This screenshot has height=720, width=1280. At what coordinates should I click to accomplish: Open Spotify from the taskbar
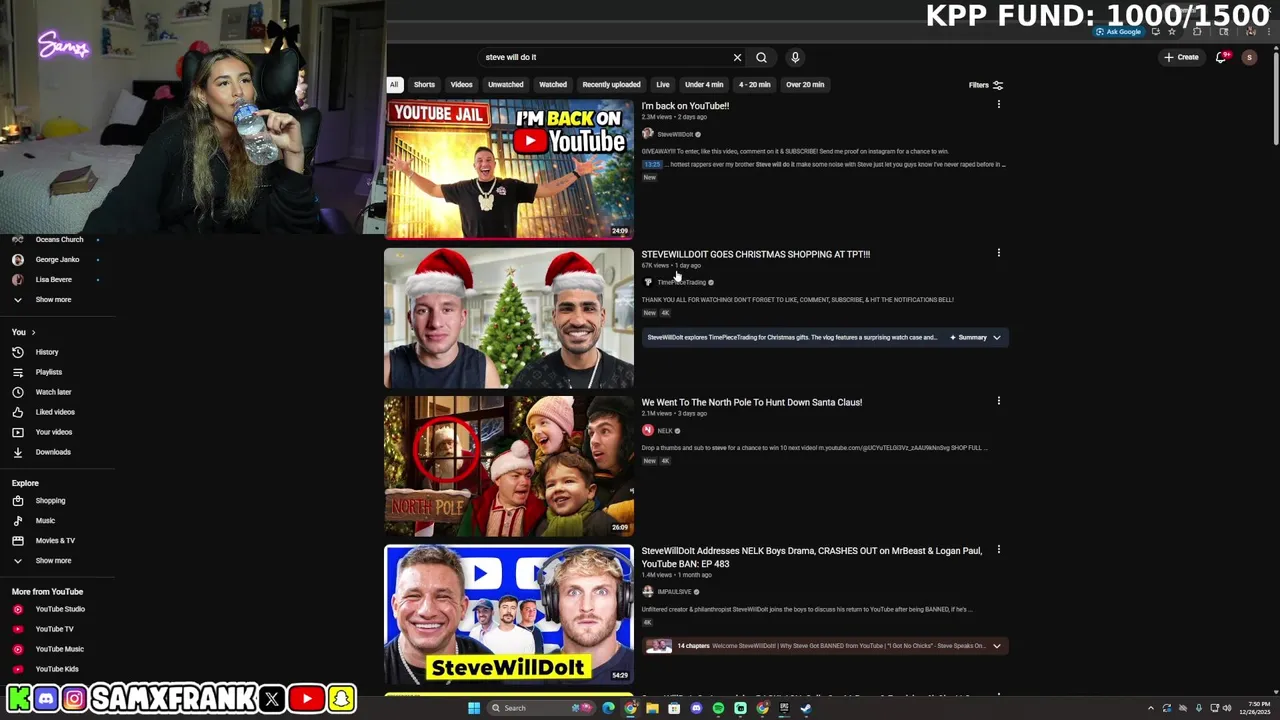click(718, 708)
